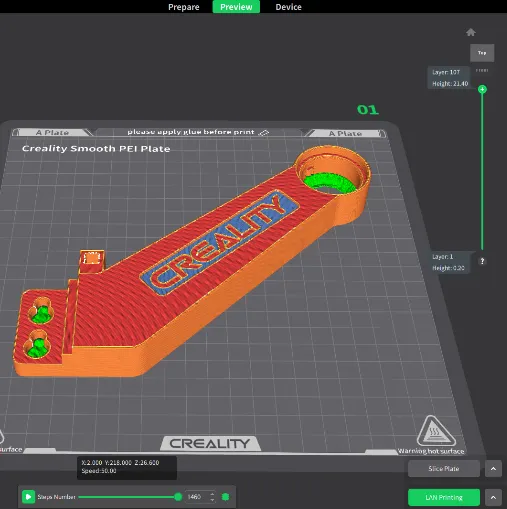Increase the steps number with up arrow
This screenshot has height=509, width=507.
pos(212,494)
